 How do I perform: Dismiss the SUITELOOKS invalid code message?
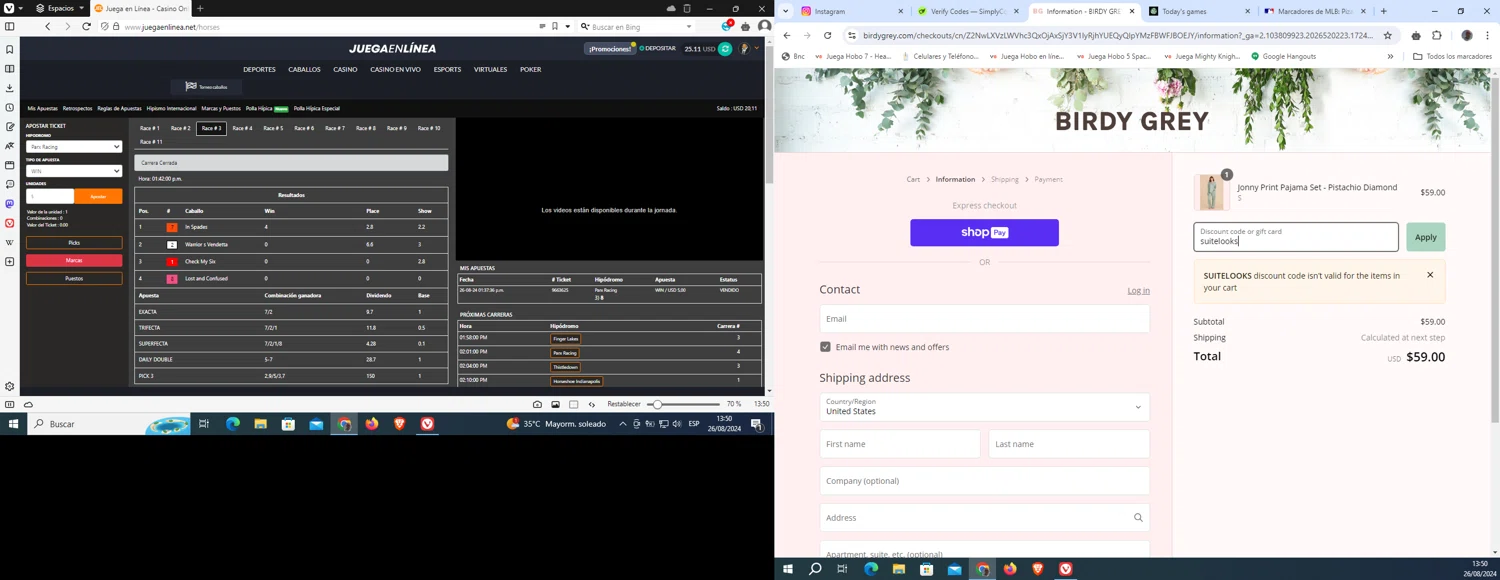pyautogui.click(x=1430, y=275)
